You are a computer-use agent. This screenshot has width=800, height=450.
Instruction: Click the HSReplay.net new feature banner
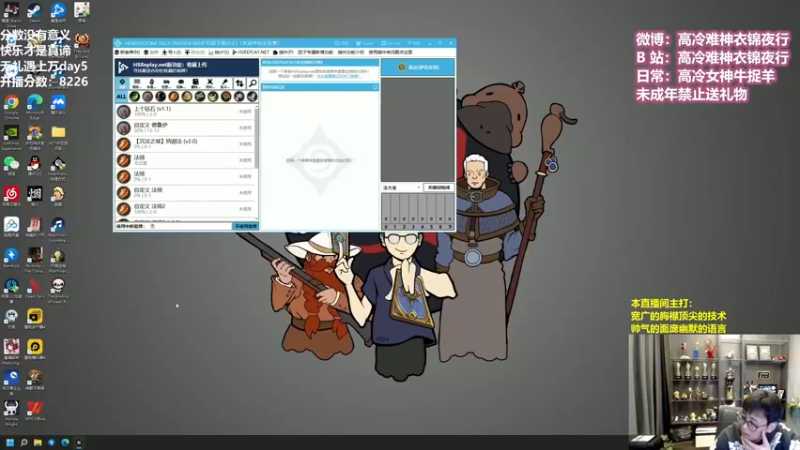pos(187,67)
